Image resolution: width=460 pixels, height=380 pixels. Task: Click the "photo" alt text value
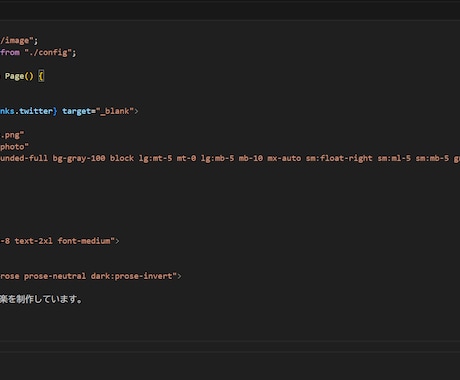14,147
